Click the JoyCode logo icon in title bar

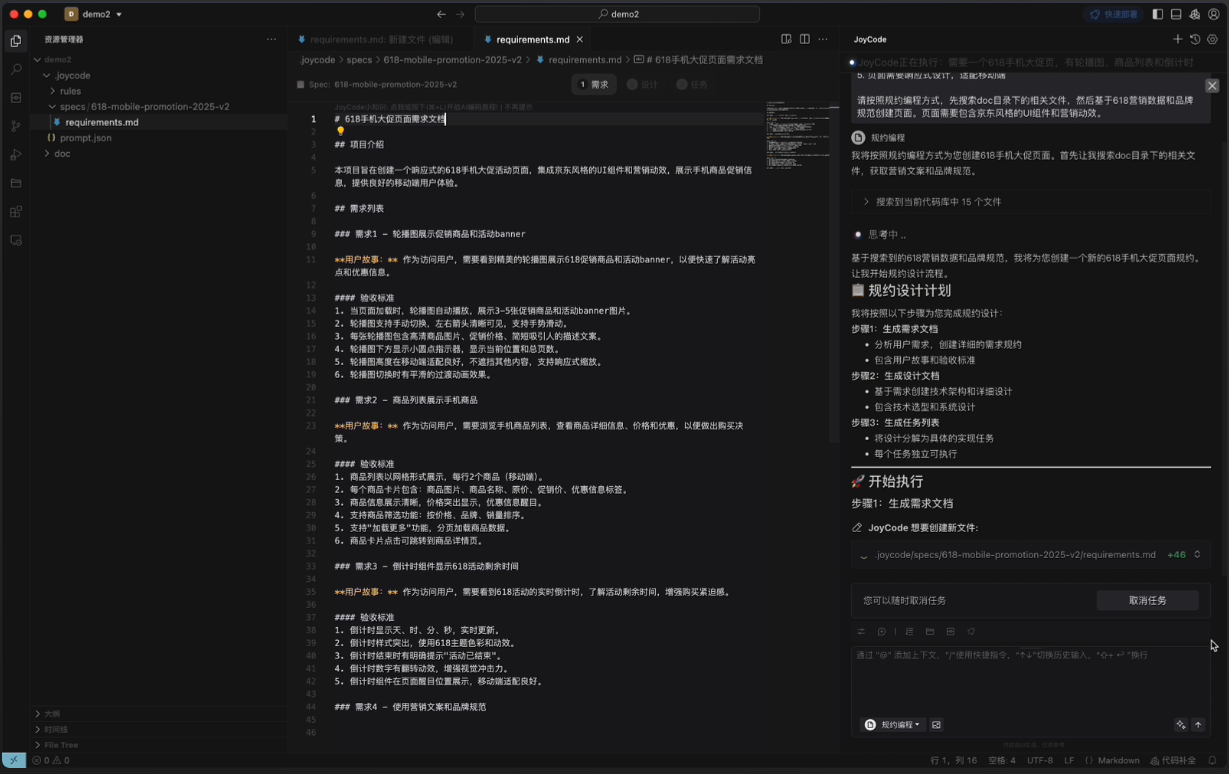1195,14
